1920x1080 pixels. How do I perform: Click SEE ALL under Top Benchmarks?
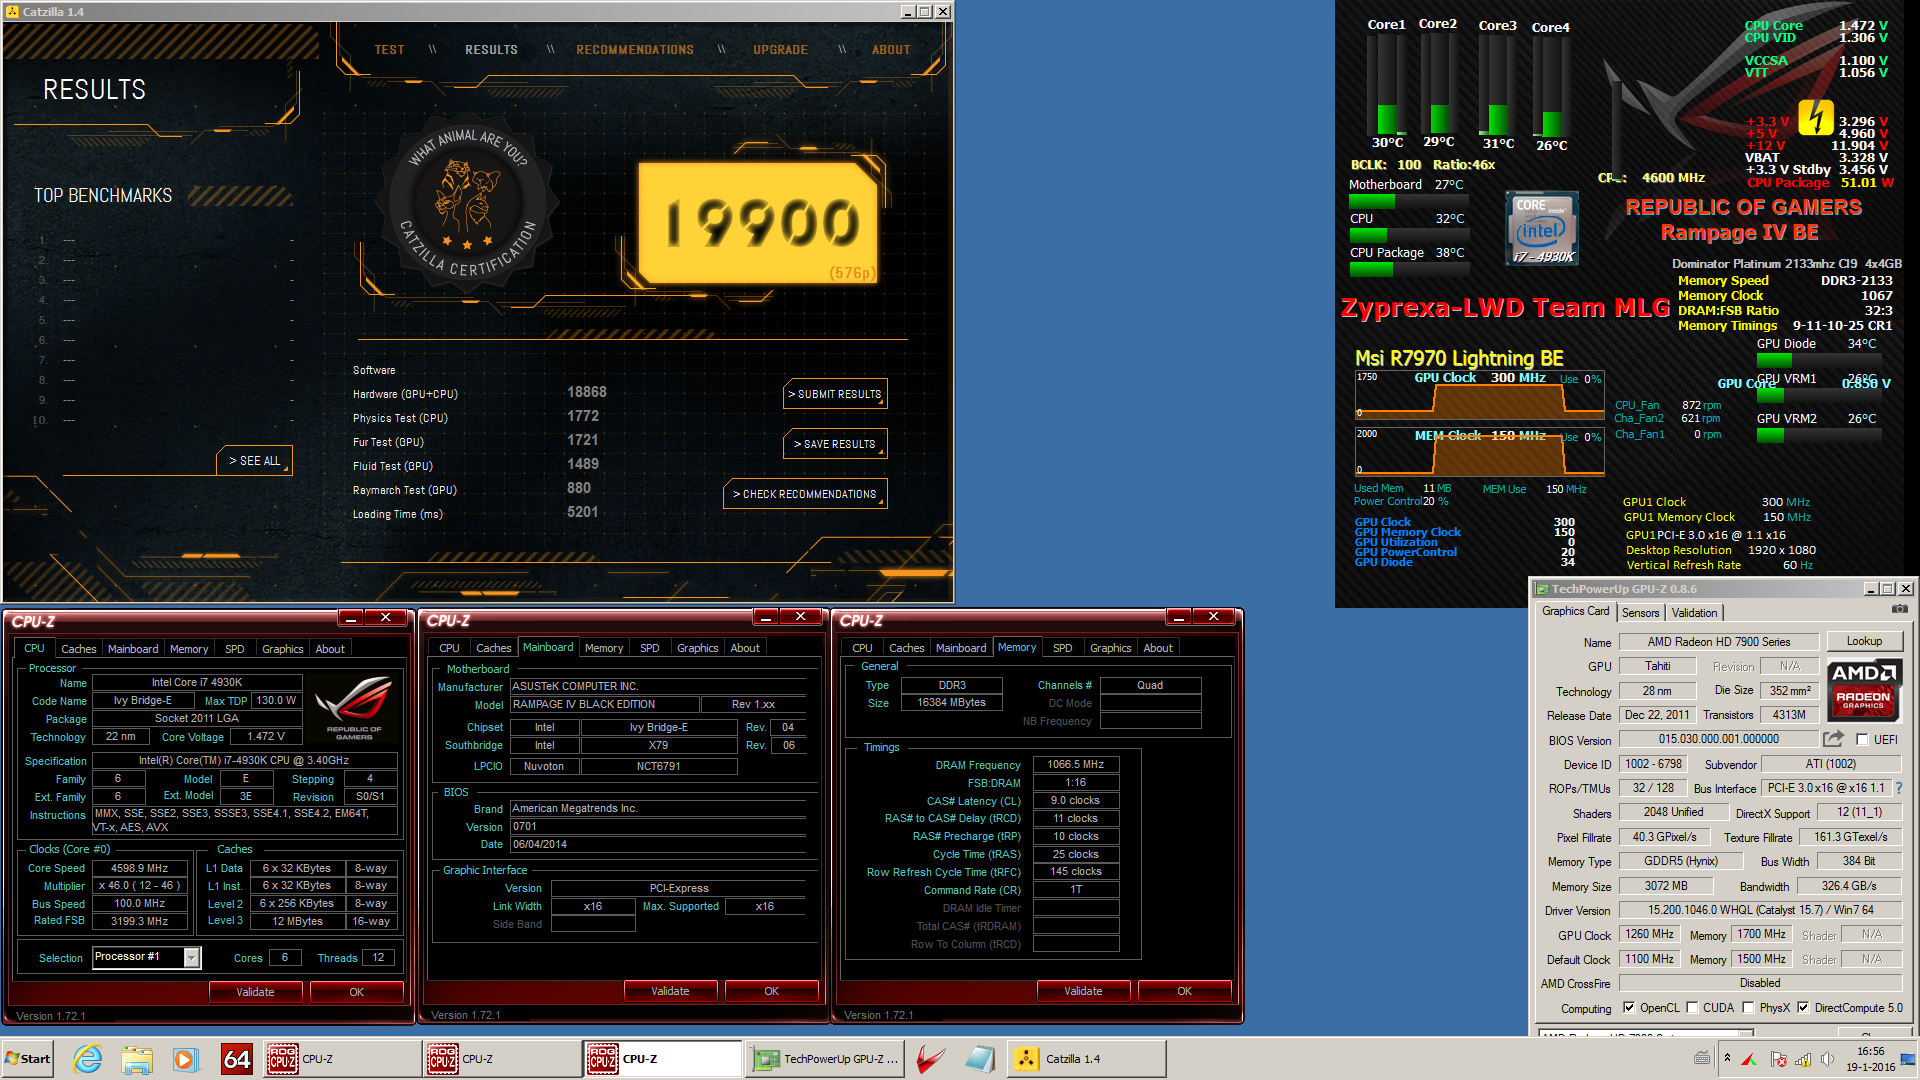255,461
